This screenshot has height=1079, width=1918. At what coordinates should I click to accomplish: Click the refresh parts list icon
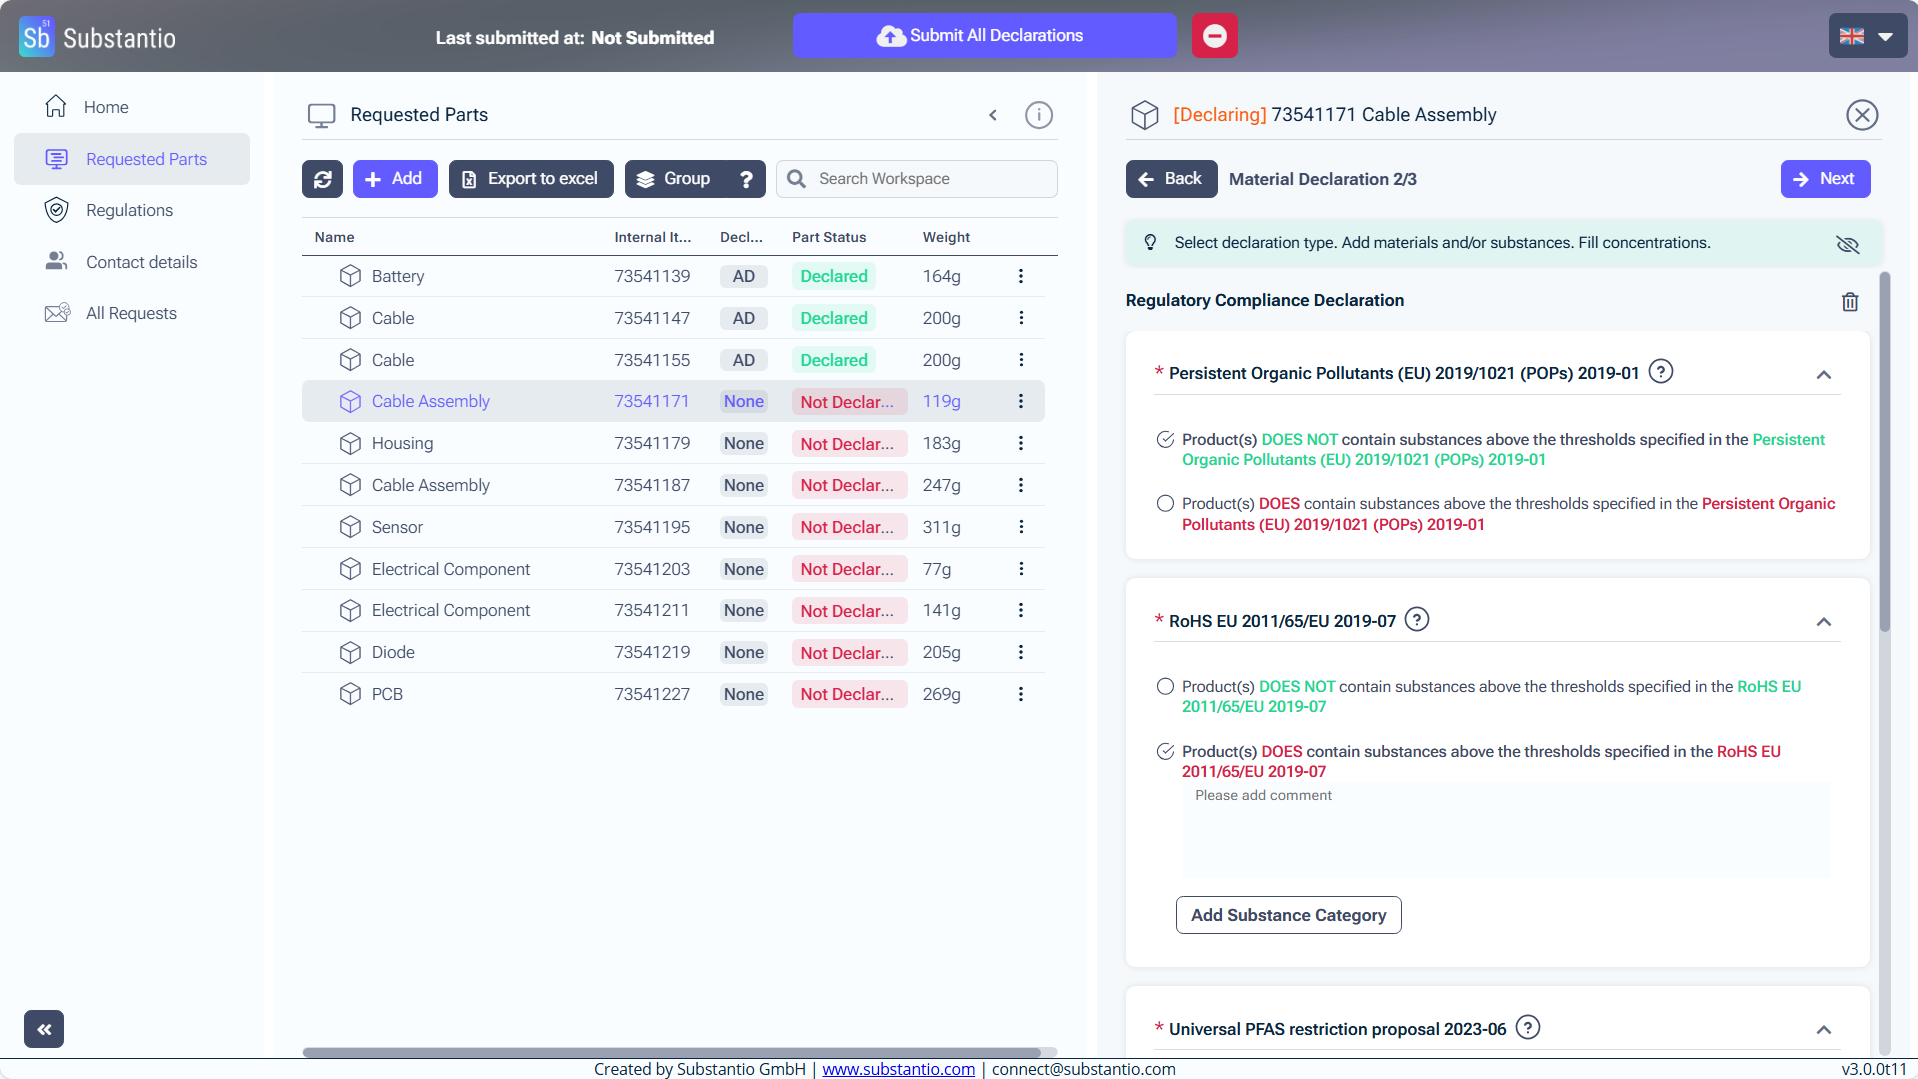pos(322,179)
